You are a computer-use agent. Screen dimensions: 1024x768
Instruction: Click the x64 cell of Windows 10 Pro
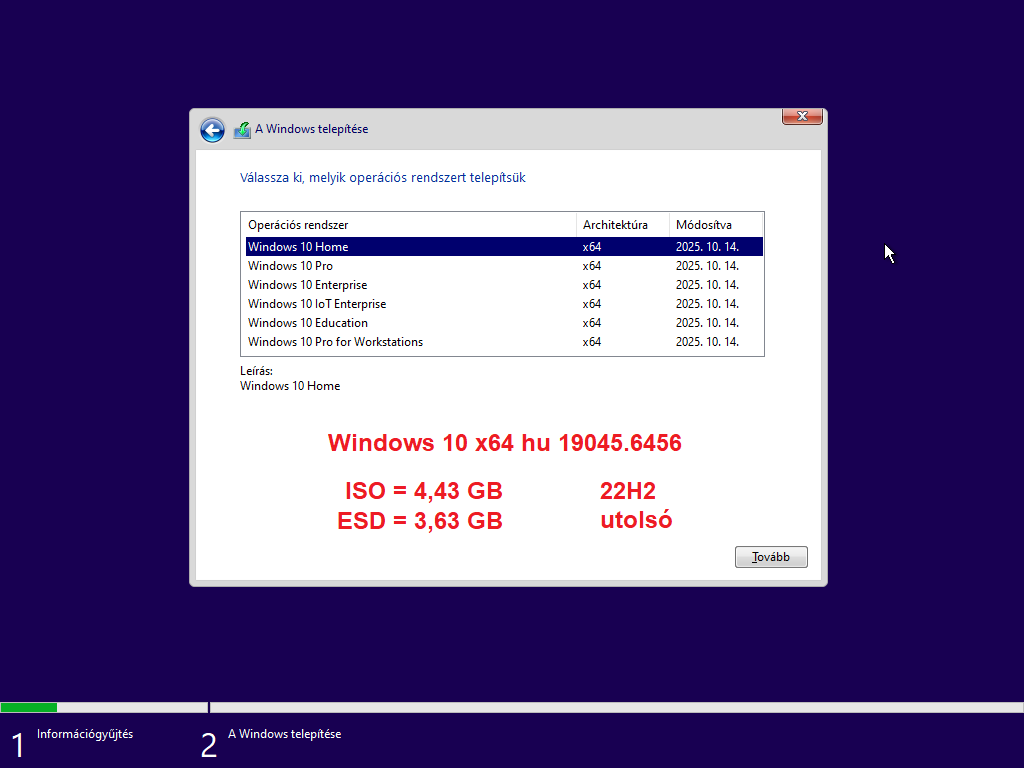point(592,266)
